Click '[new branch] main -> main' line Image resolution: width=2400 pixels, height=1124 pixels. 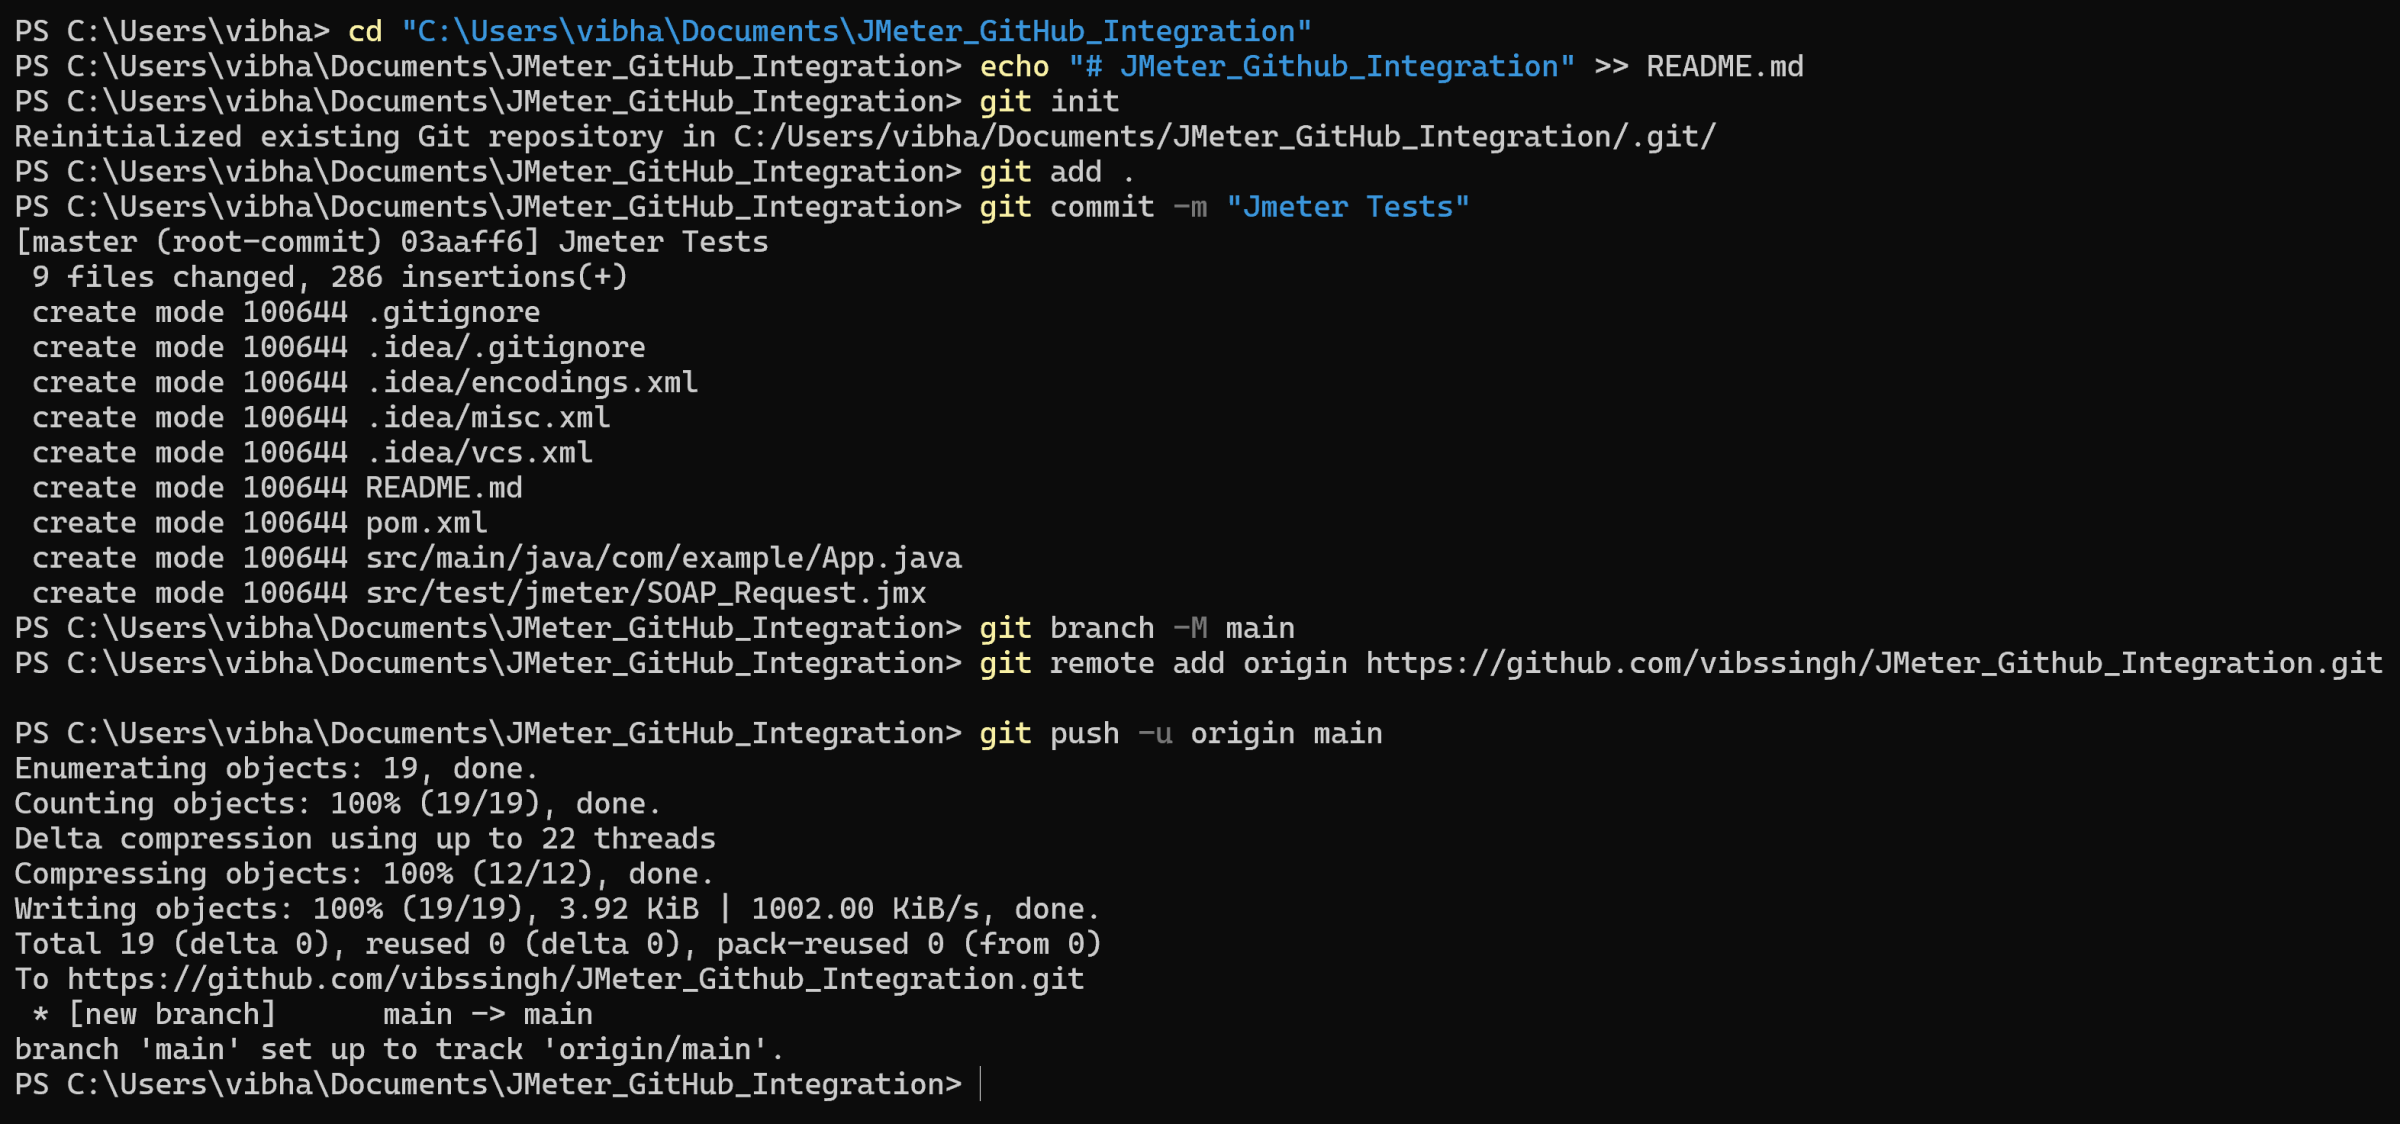point(312,1014)
